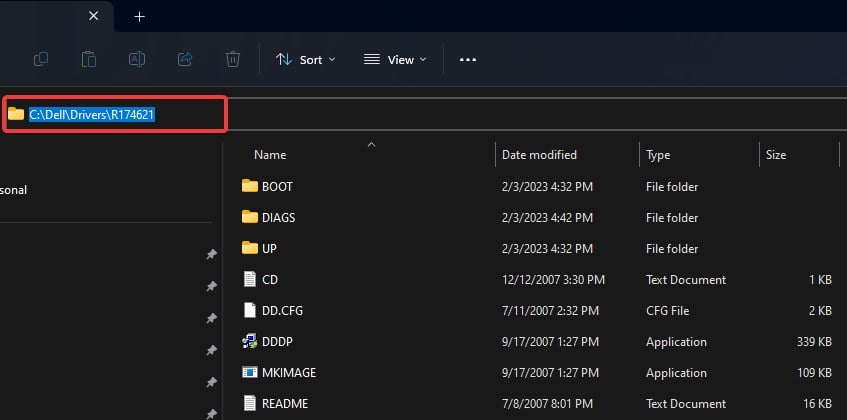Open a new tab with plus button

coord(139,17)
